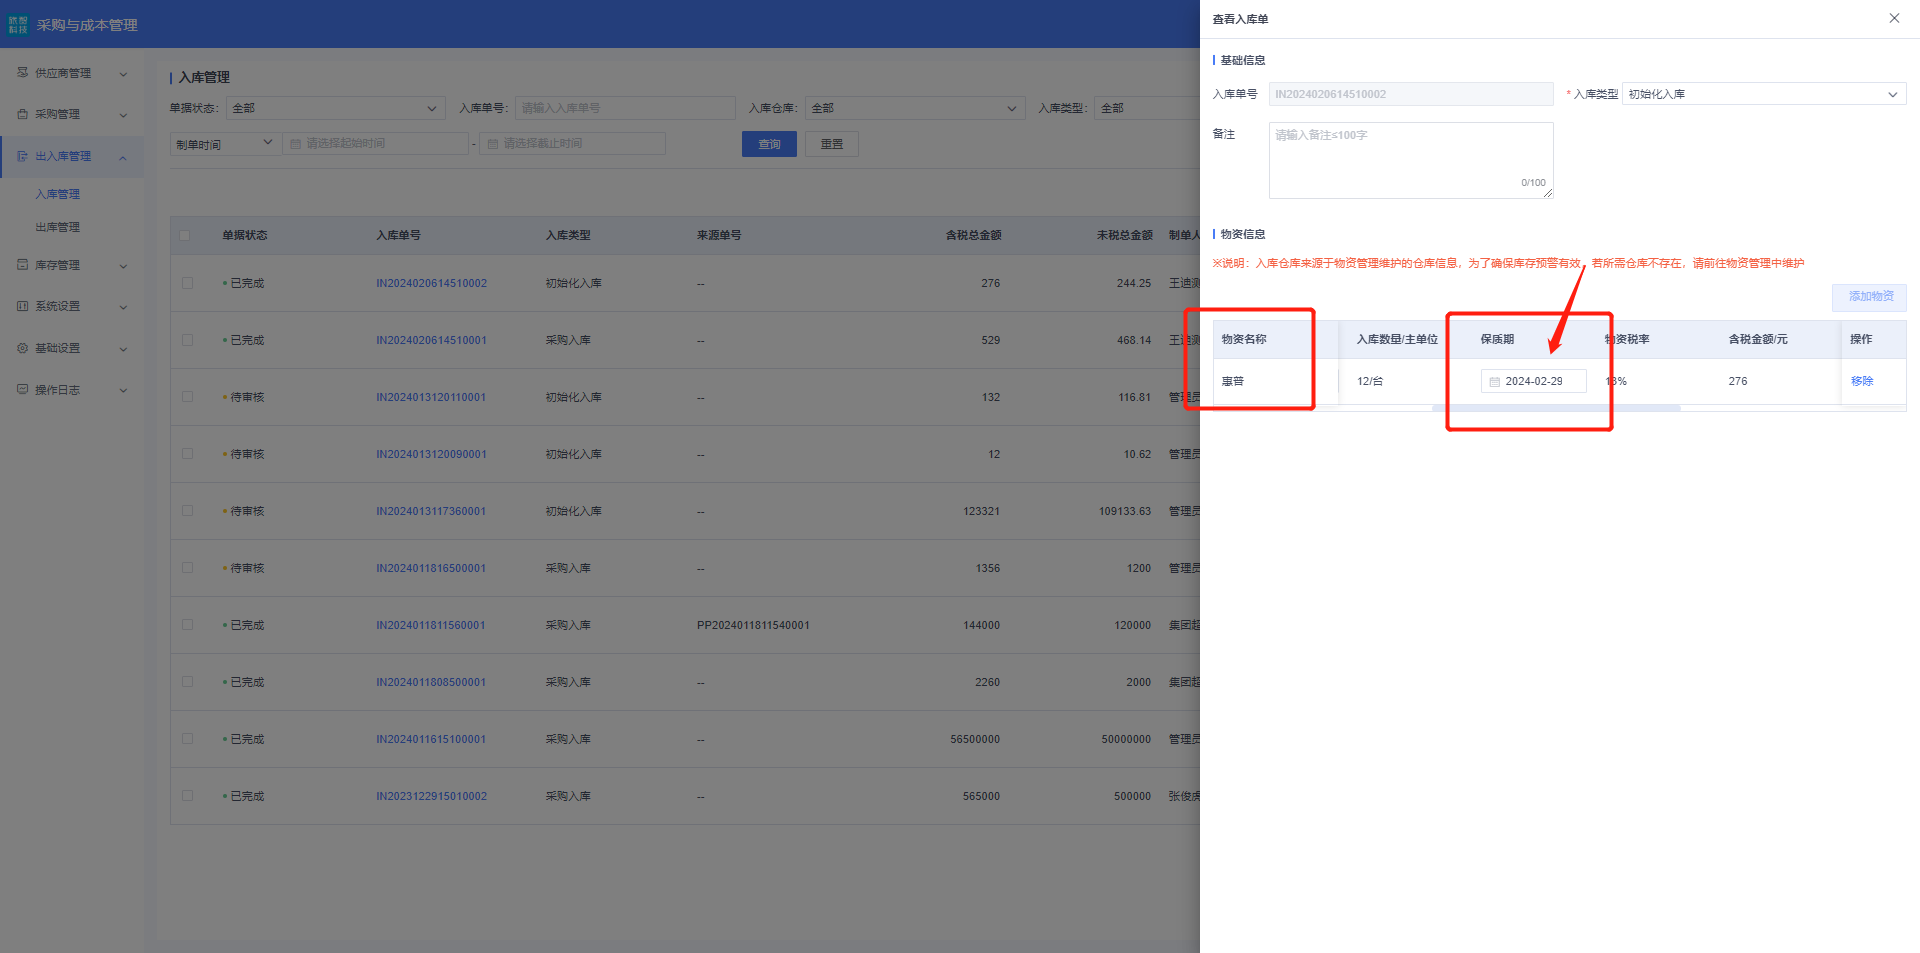
Task: Click the 未税总金额 column header
Action: 1124,235
